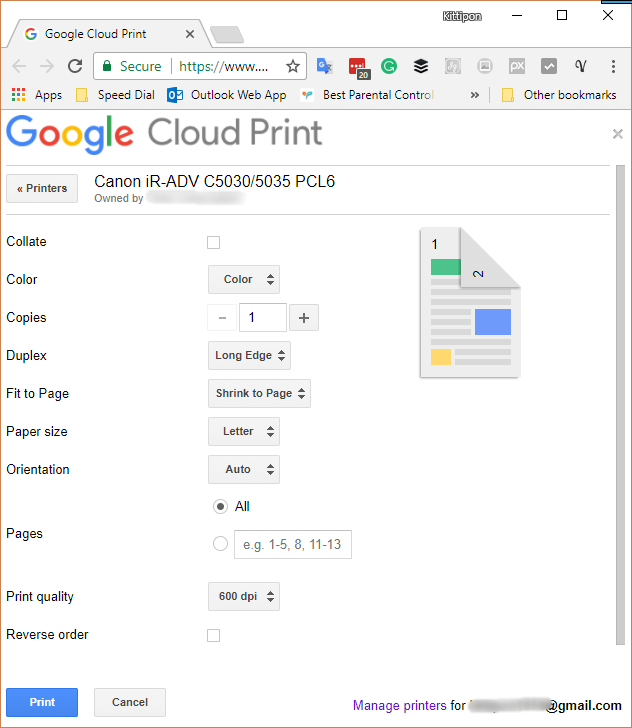This screenshot has height=728, width=632.
Task: Bookmark this page with the star icon
Action: [x=293, y=66]
